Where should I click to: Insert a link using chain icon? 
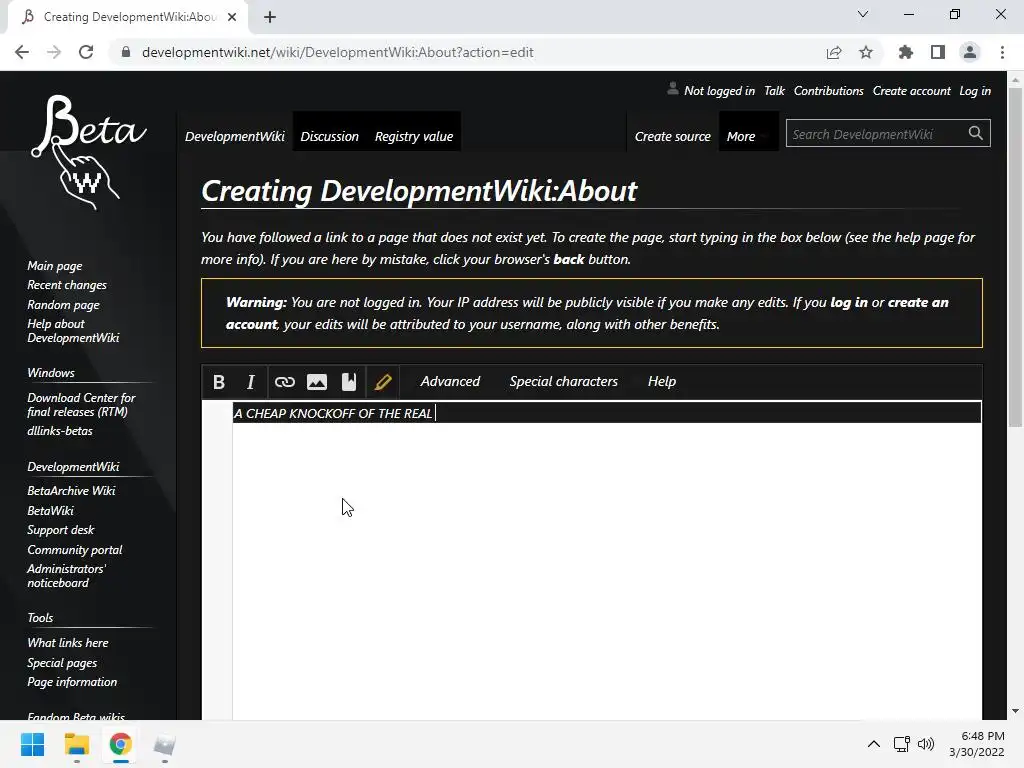[x=285, y=382]
